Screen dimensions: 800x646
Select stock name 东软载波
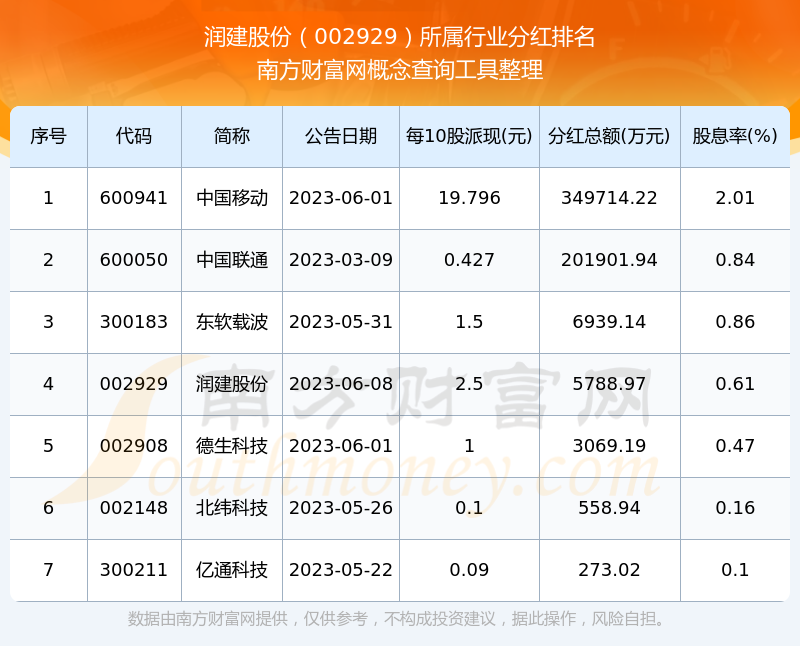coord(232,322)
